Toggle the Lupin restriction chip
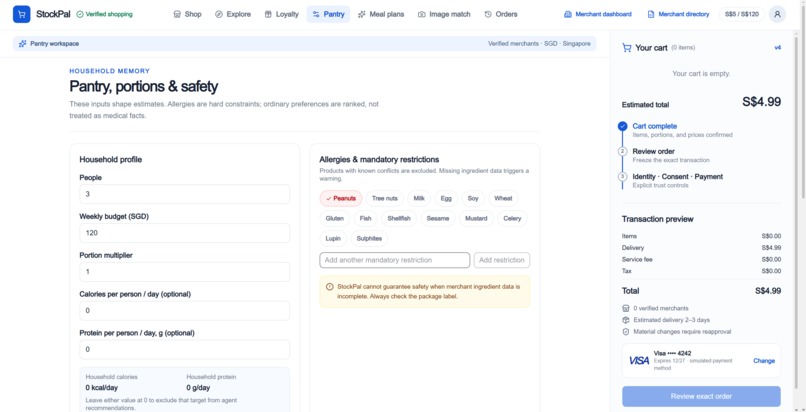This screenshot has height=412, width=806. click(333, 238)
